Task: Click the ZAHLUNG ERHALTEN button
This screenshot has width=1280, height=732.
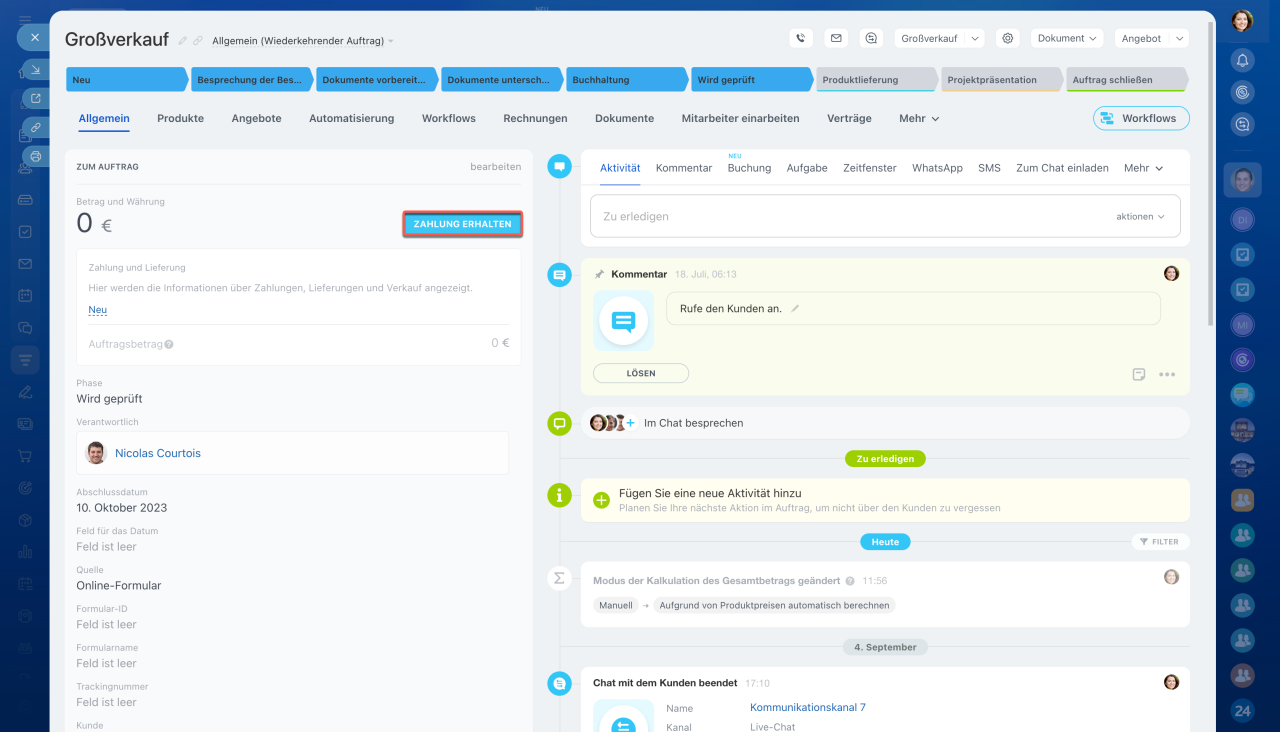Action: tap(462, 225)
